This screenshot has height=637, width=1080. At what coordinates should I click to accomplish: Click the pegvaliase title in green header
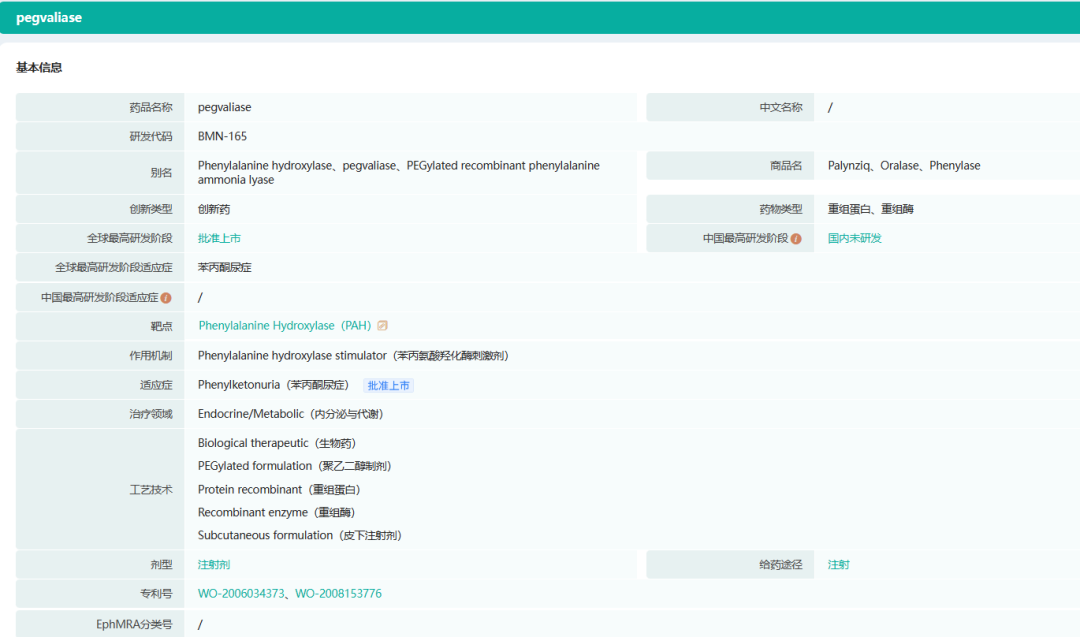[49, 18]
